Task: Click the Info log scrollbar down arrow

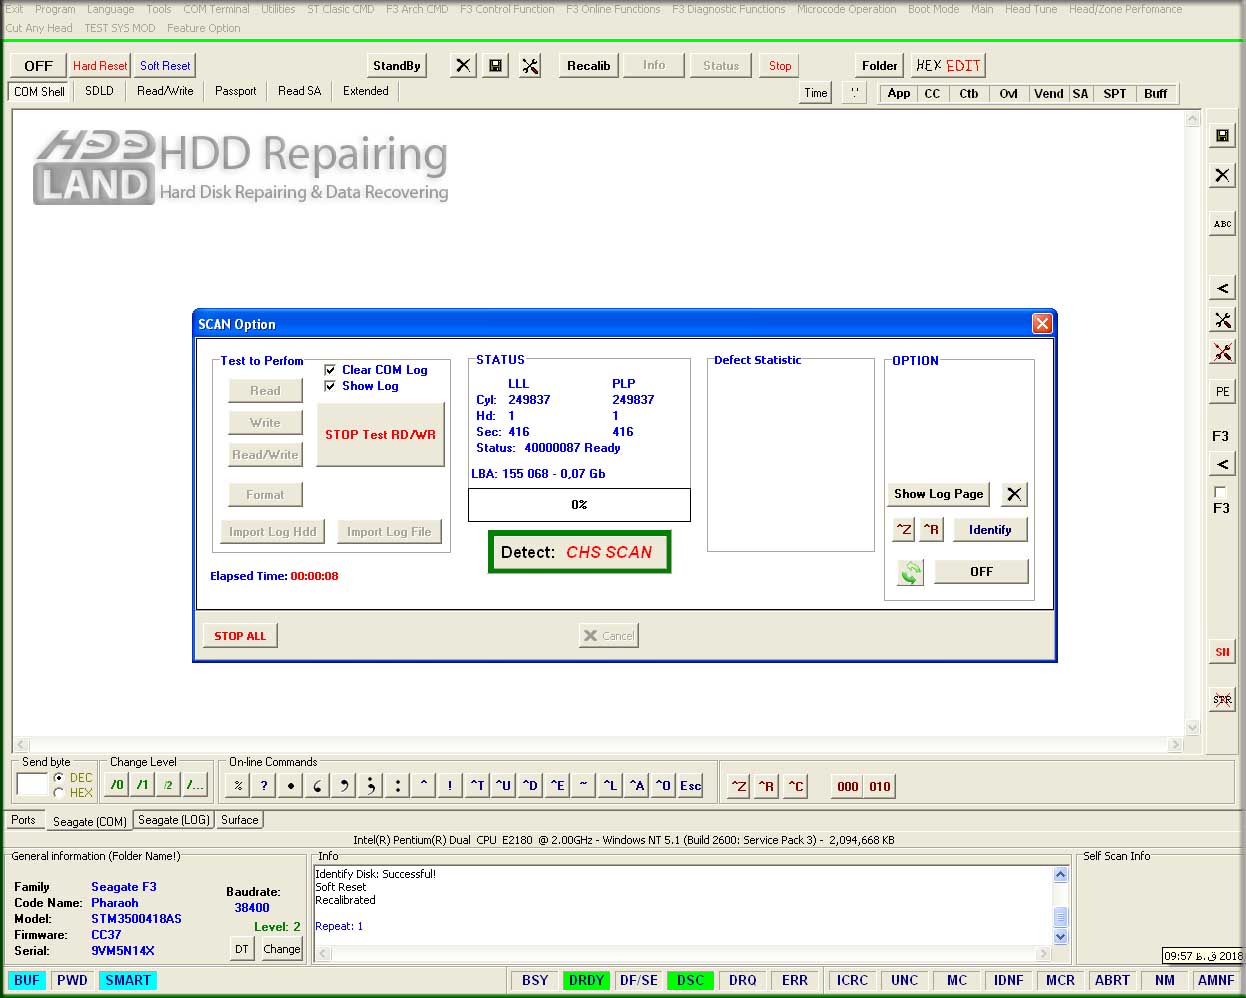Action: (1060, 938)
